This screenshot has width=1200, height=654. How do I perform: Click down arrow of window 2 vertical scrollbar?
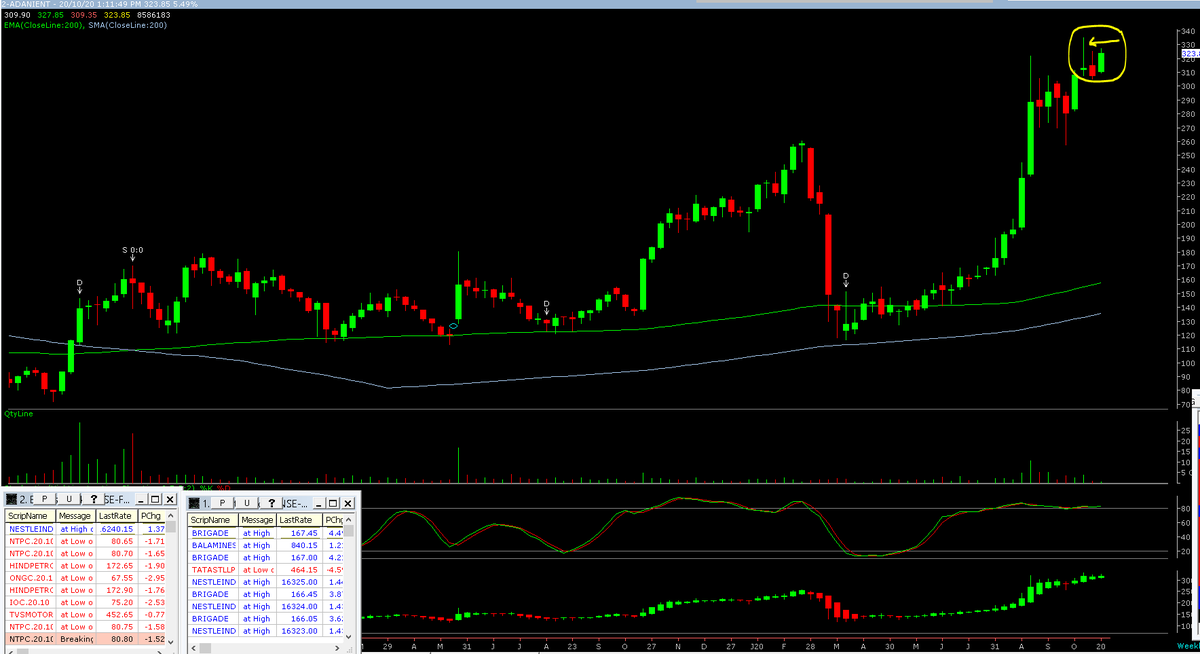[x=171, y=642]
